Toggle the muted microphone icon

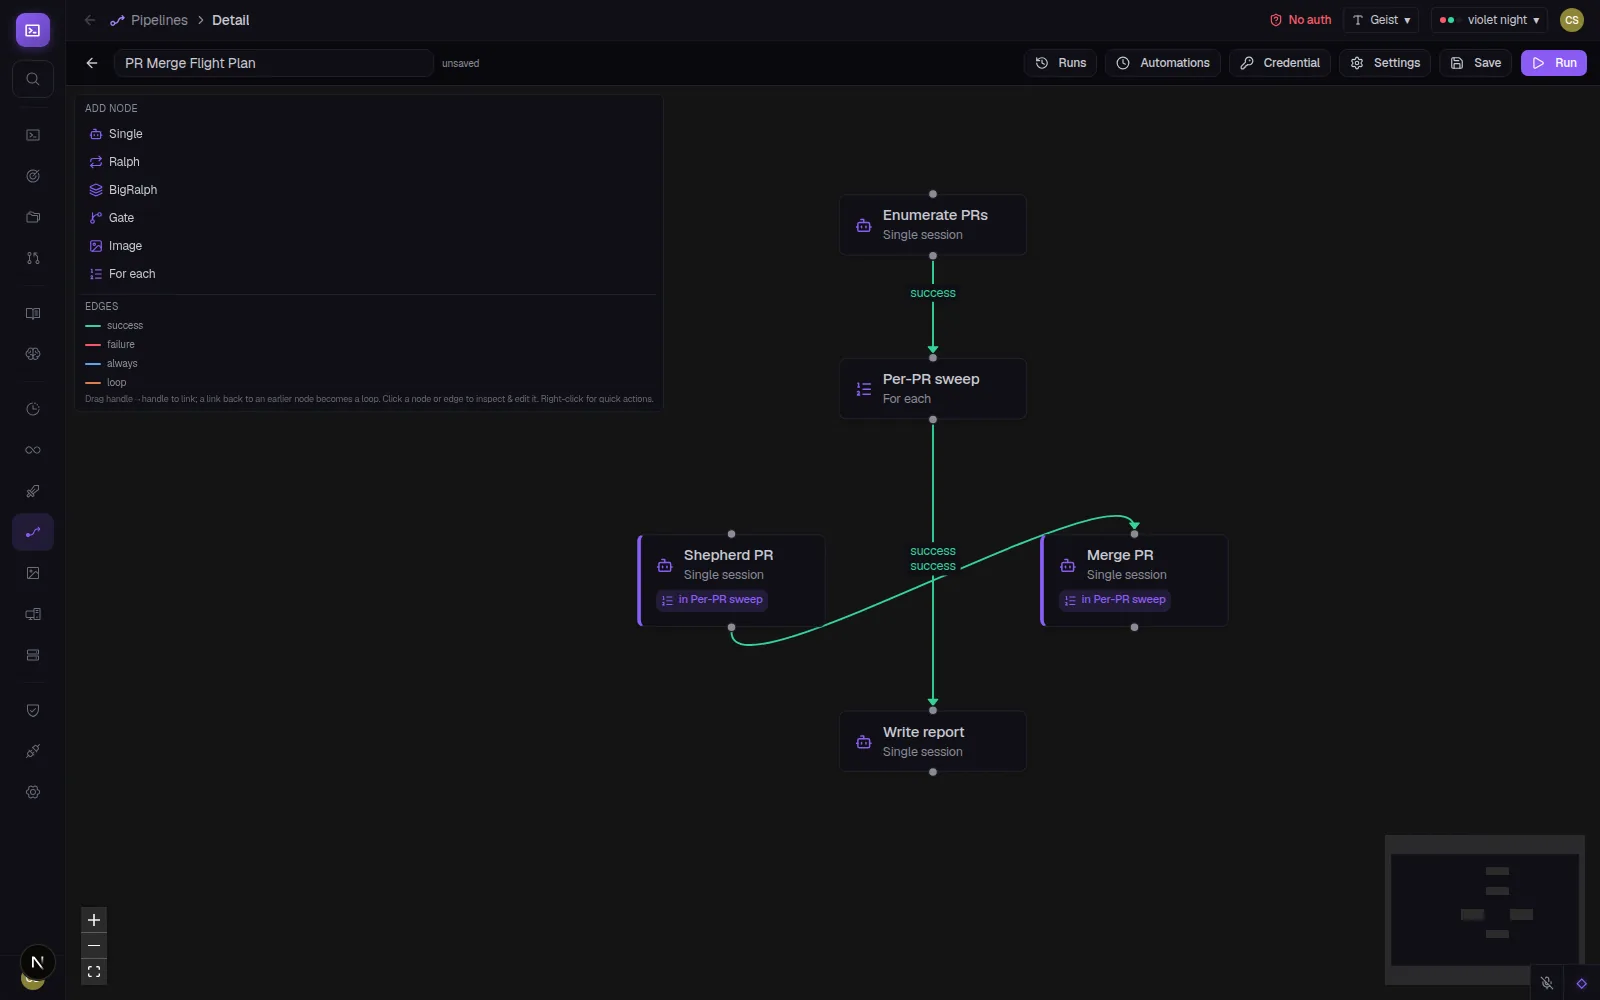[x=1547, y=983]
